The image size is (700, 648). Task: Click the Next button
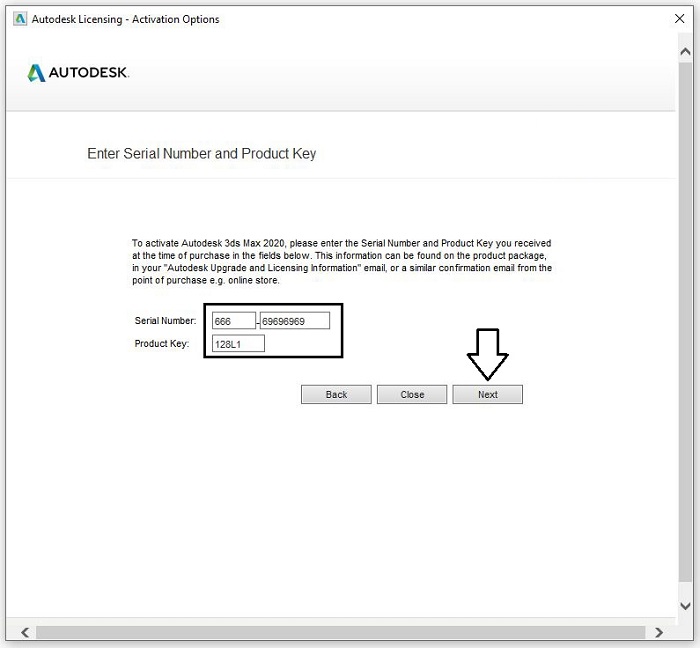(x=488, y=395)
